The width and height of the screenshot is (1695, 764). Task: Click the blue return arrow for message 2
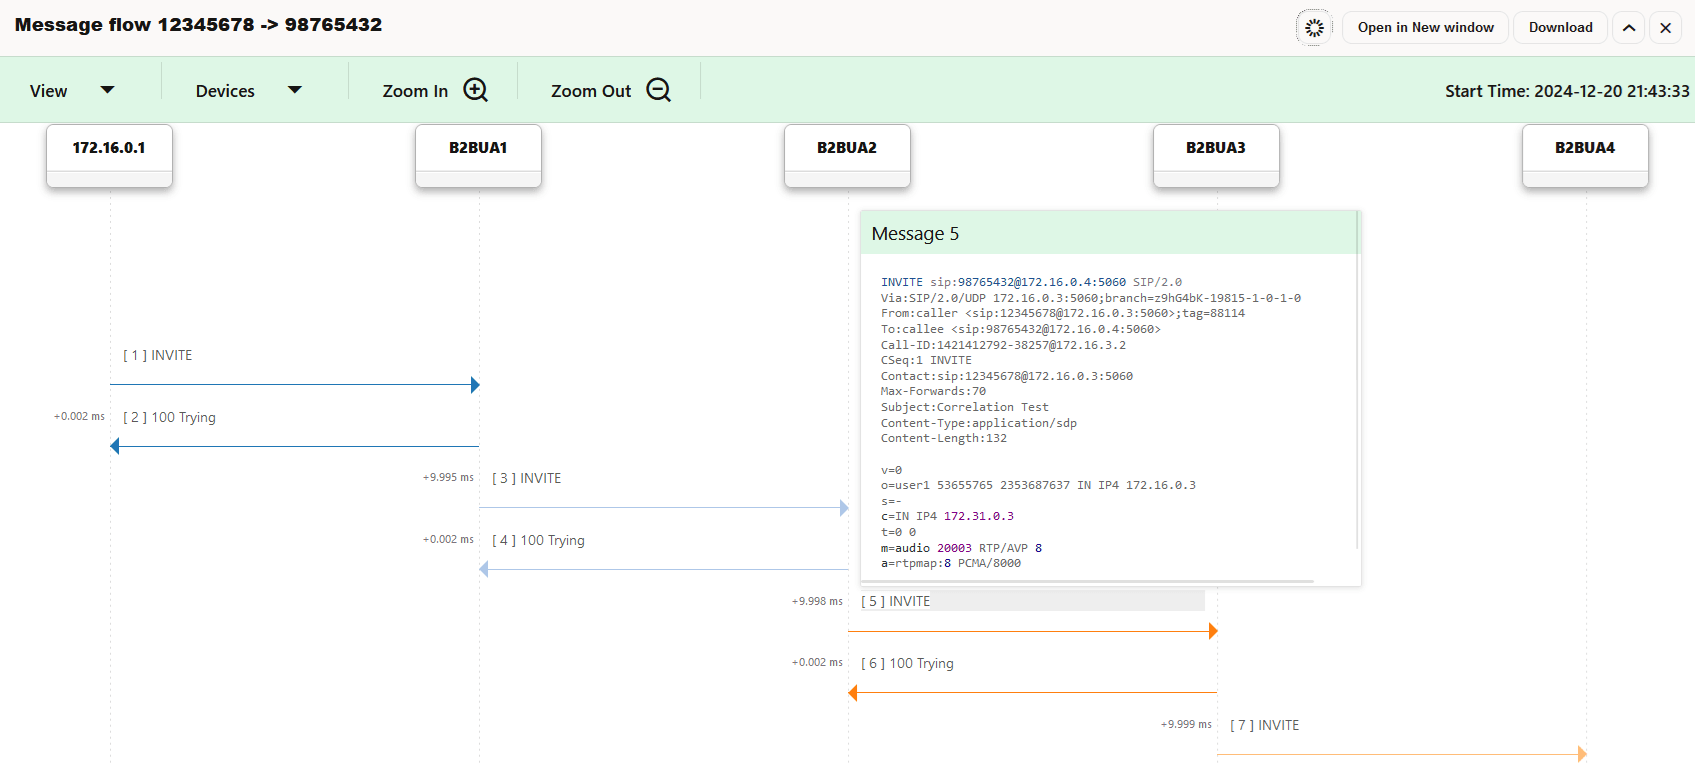pos(295,446)
